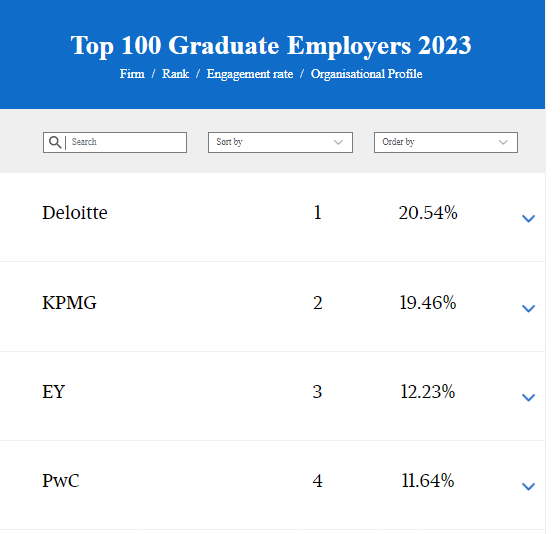Click the Organisational Profile header
Image resolution: width=560 pixels, height=534 pixels.
click(366, 74)
